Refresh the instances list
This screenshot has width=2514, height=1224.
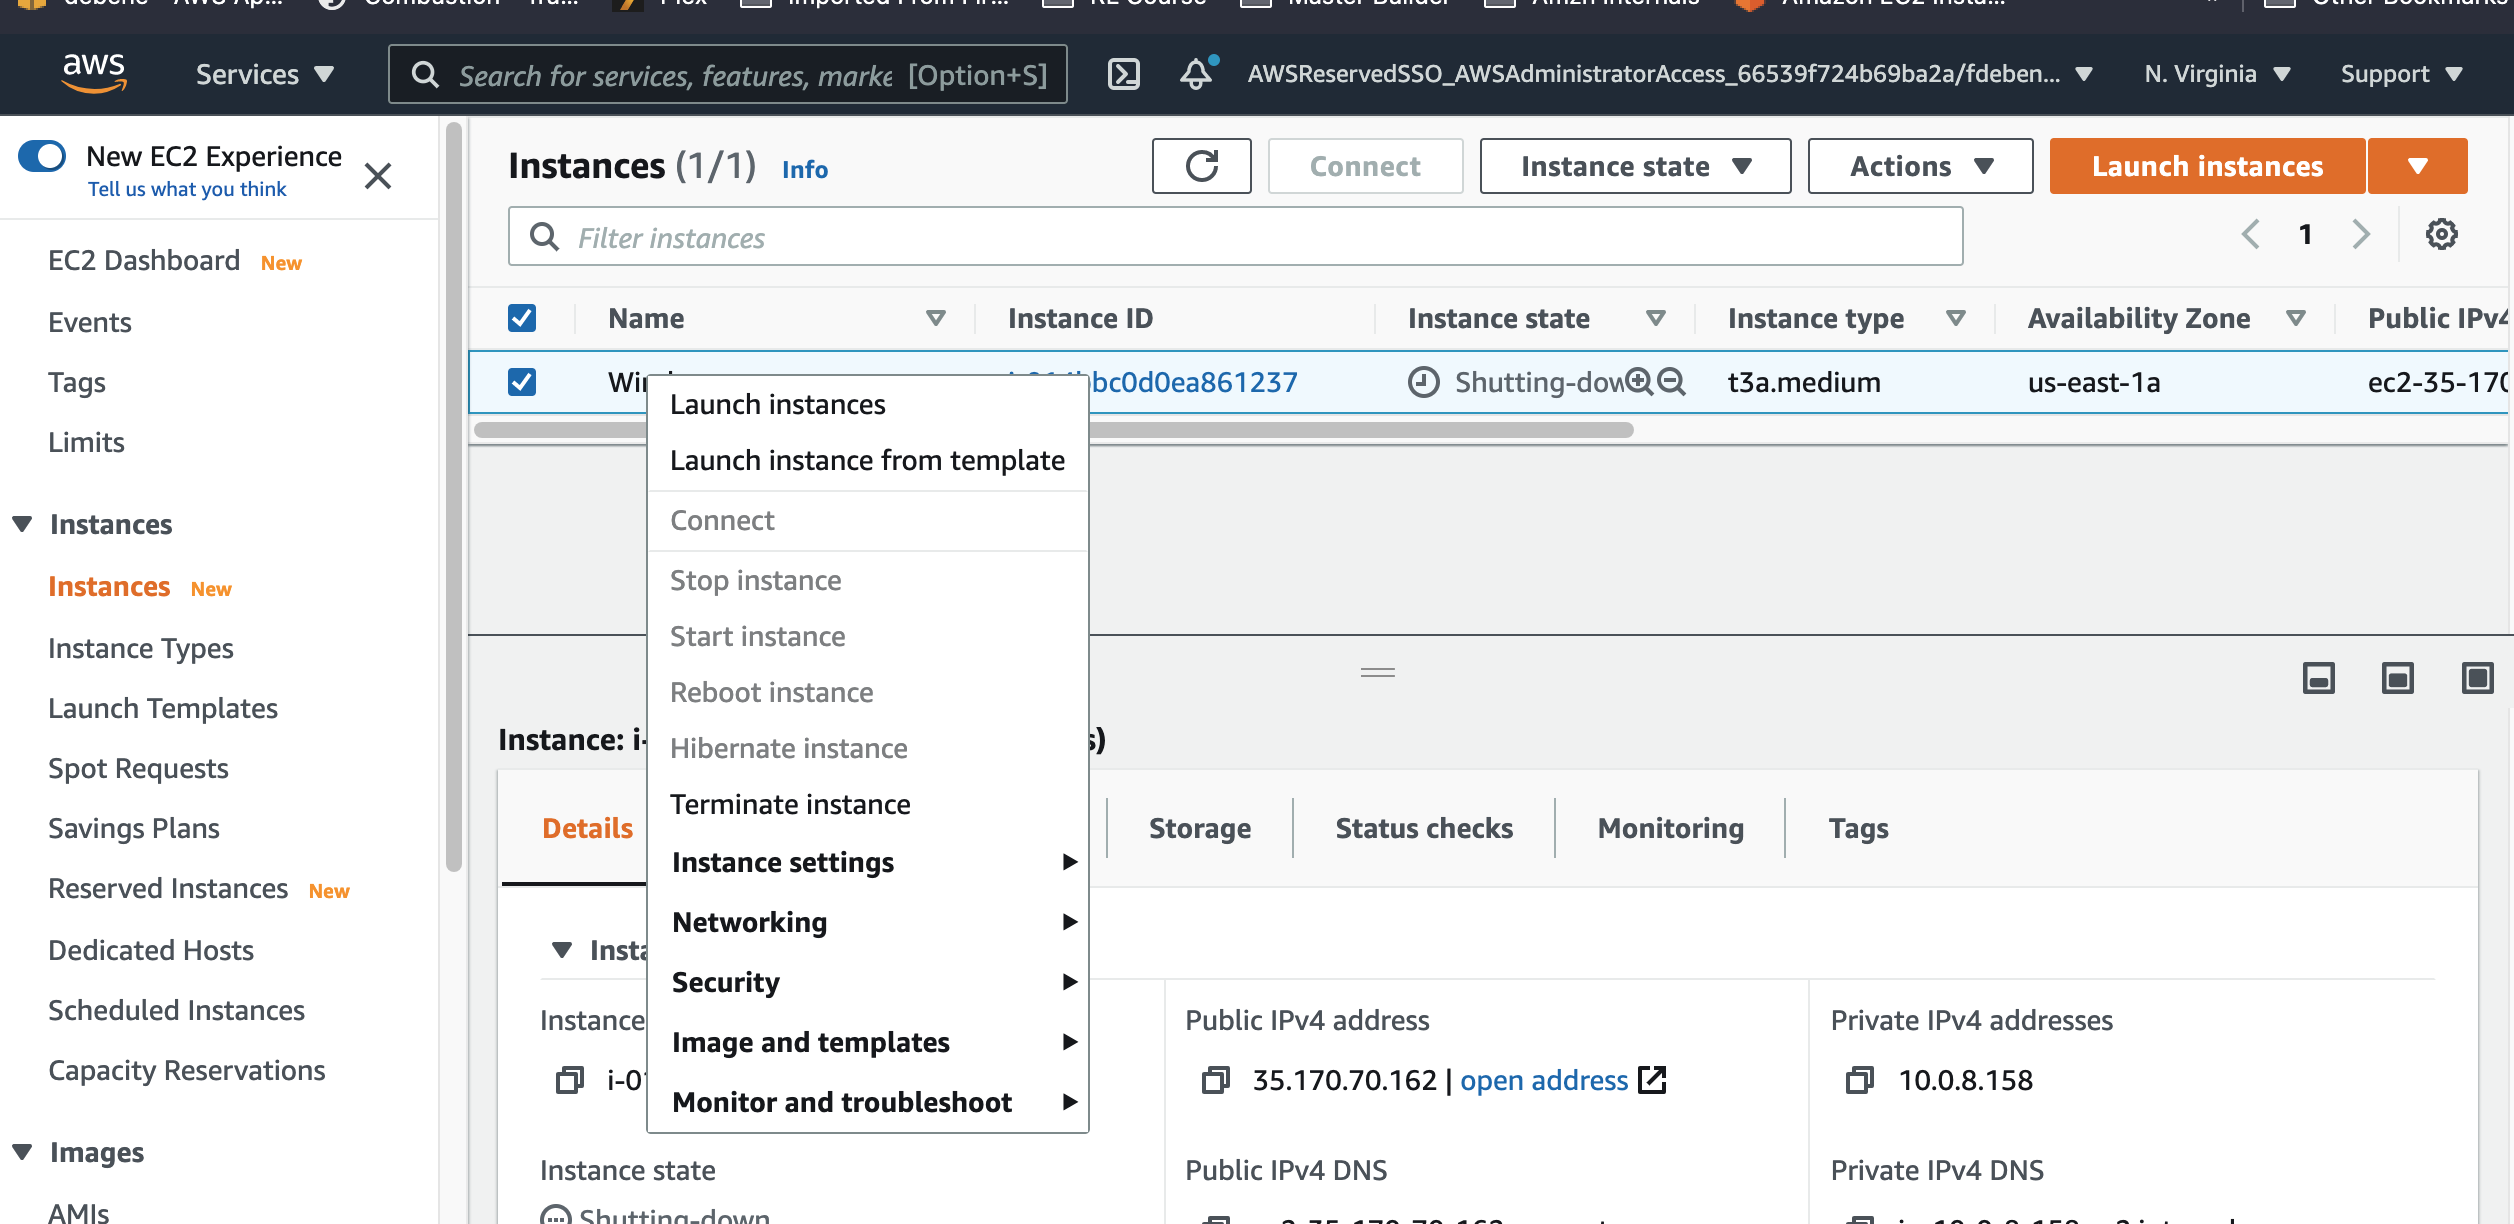(1201, 166)
